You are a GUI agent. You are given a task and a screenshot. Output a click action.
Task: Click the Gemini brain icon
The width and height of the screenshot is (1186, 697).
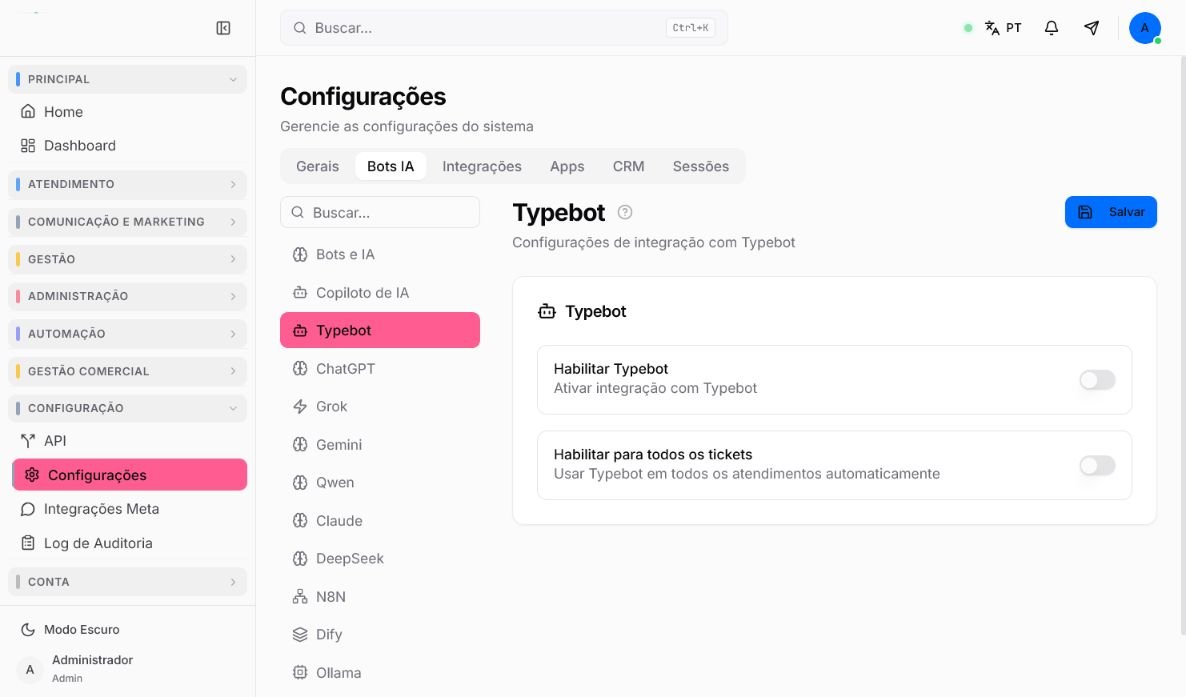click(x=300, y=444)
